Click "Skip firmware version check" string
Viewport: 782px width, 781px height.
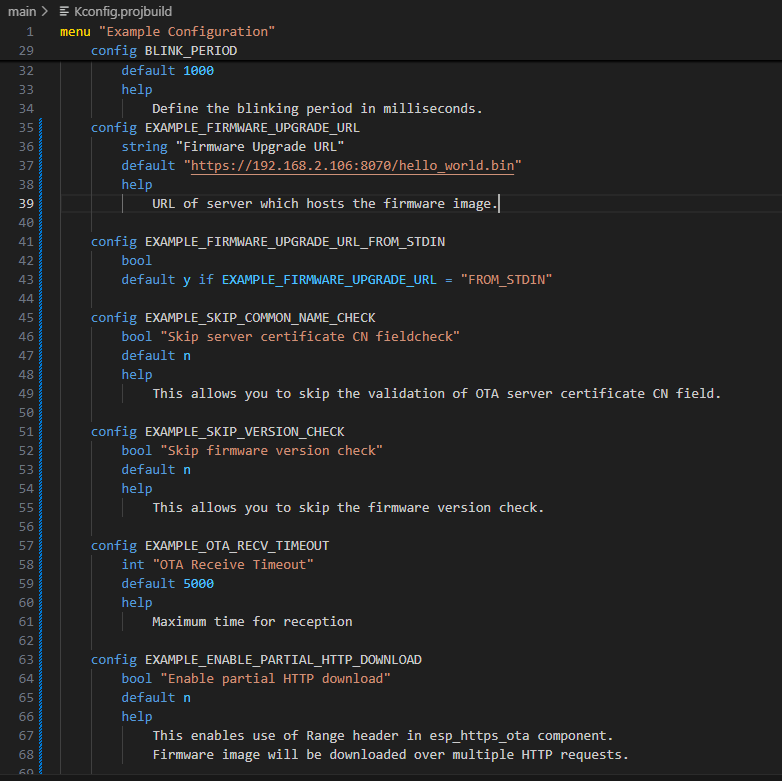pos(271,451)
